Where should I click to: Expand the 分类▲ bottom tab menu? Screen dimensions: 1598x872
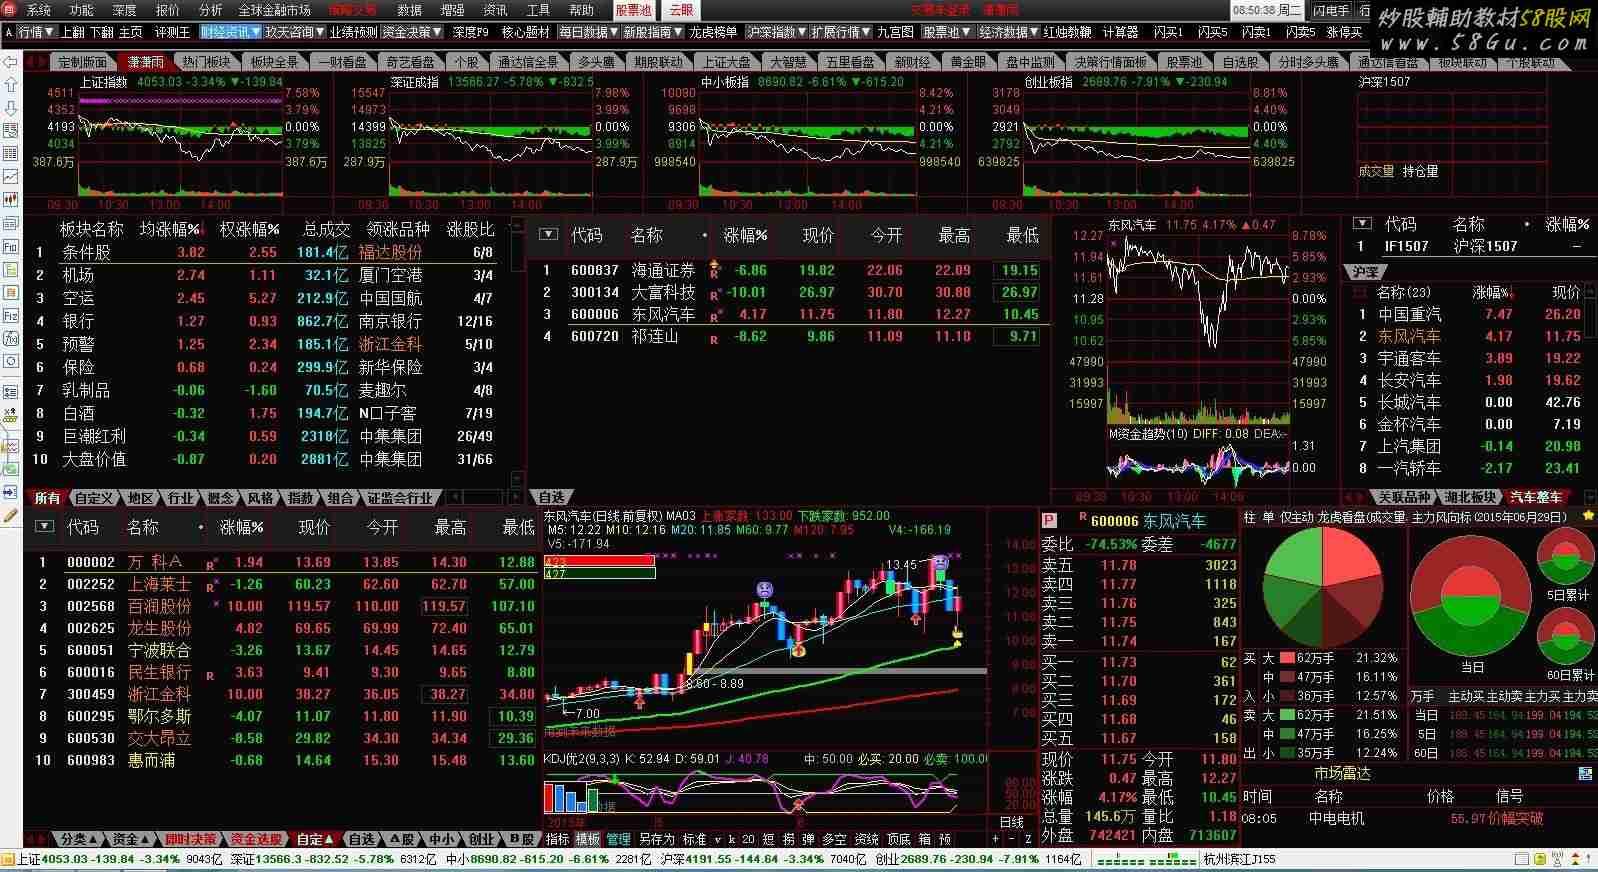point(79,839)
